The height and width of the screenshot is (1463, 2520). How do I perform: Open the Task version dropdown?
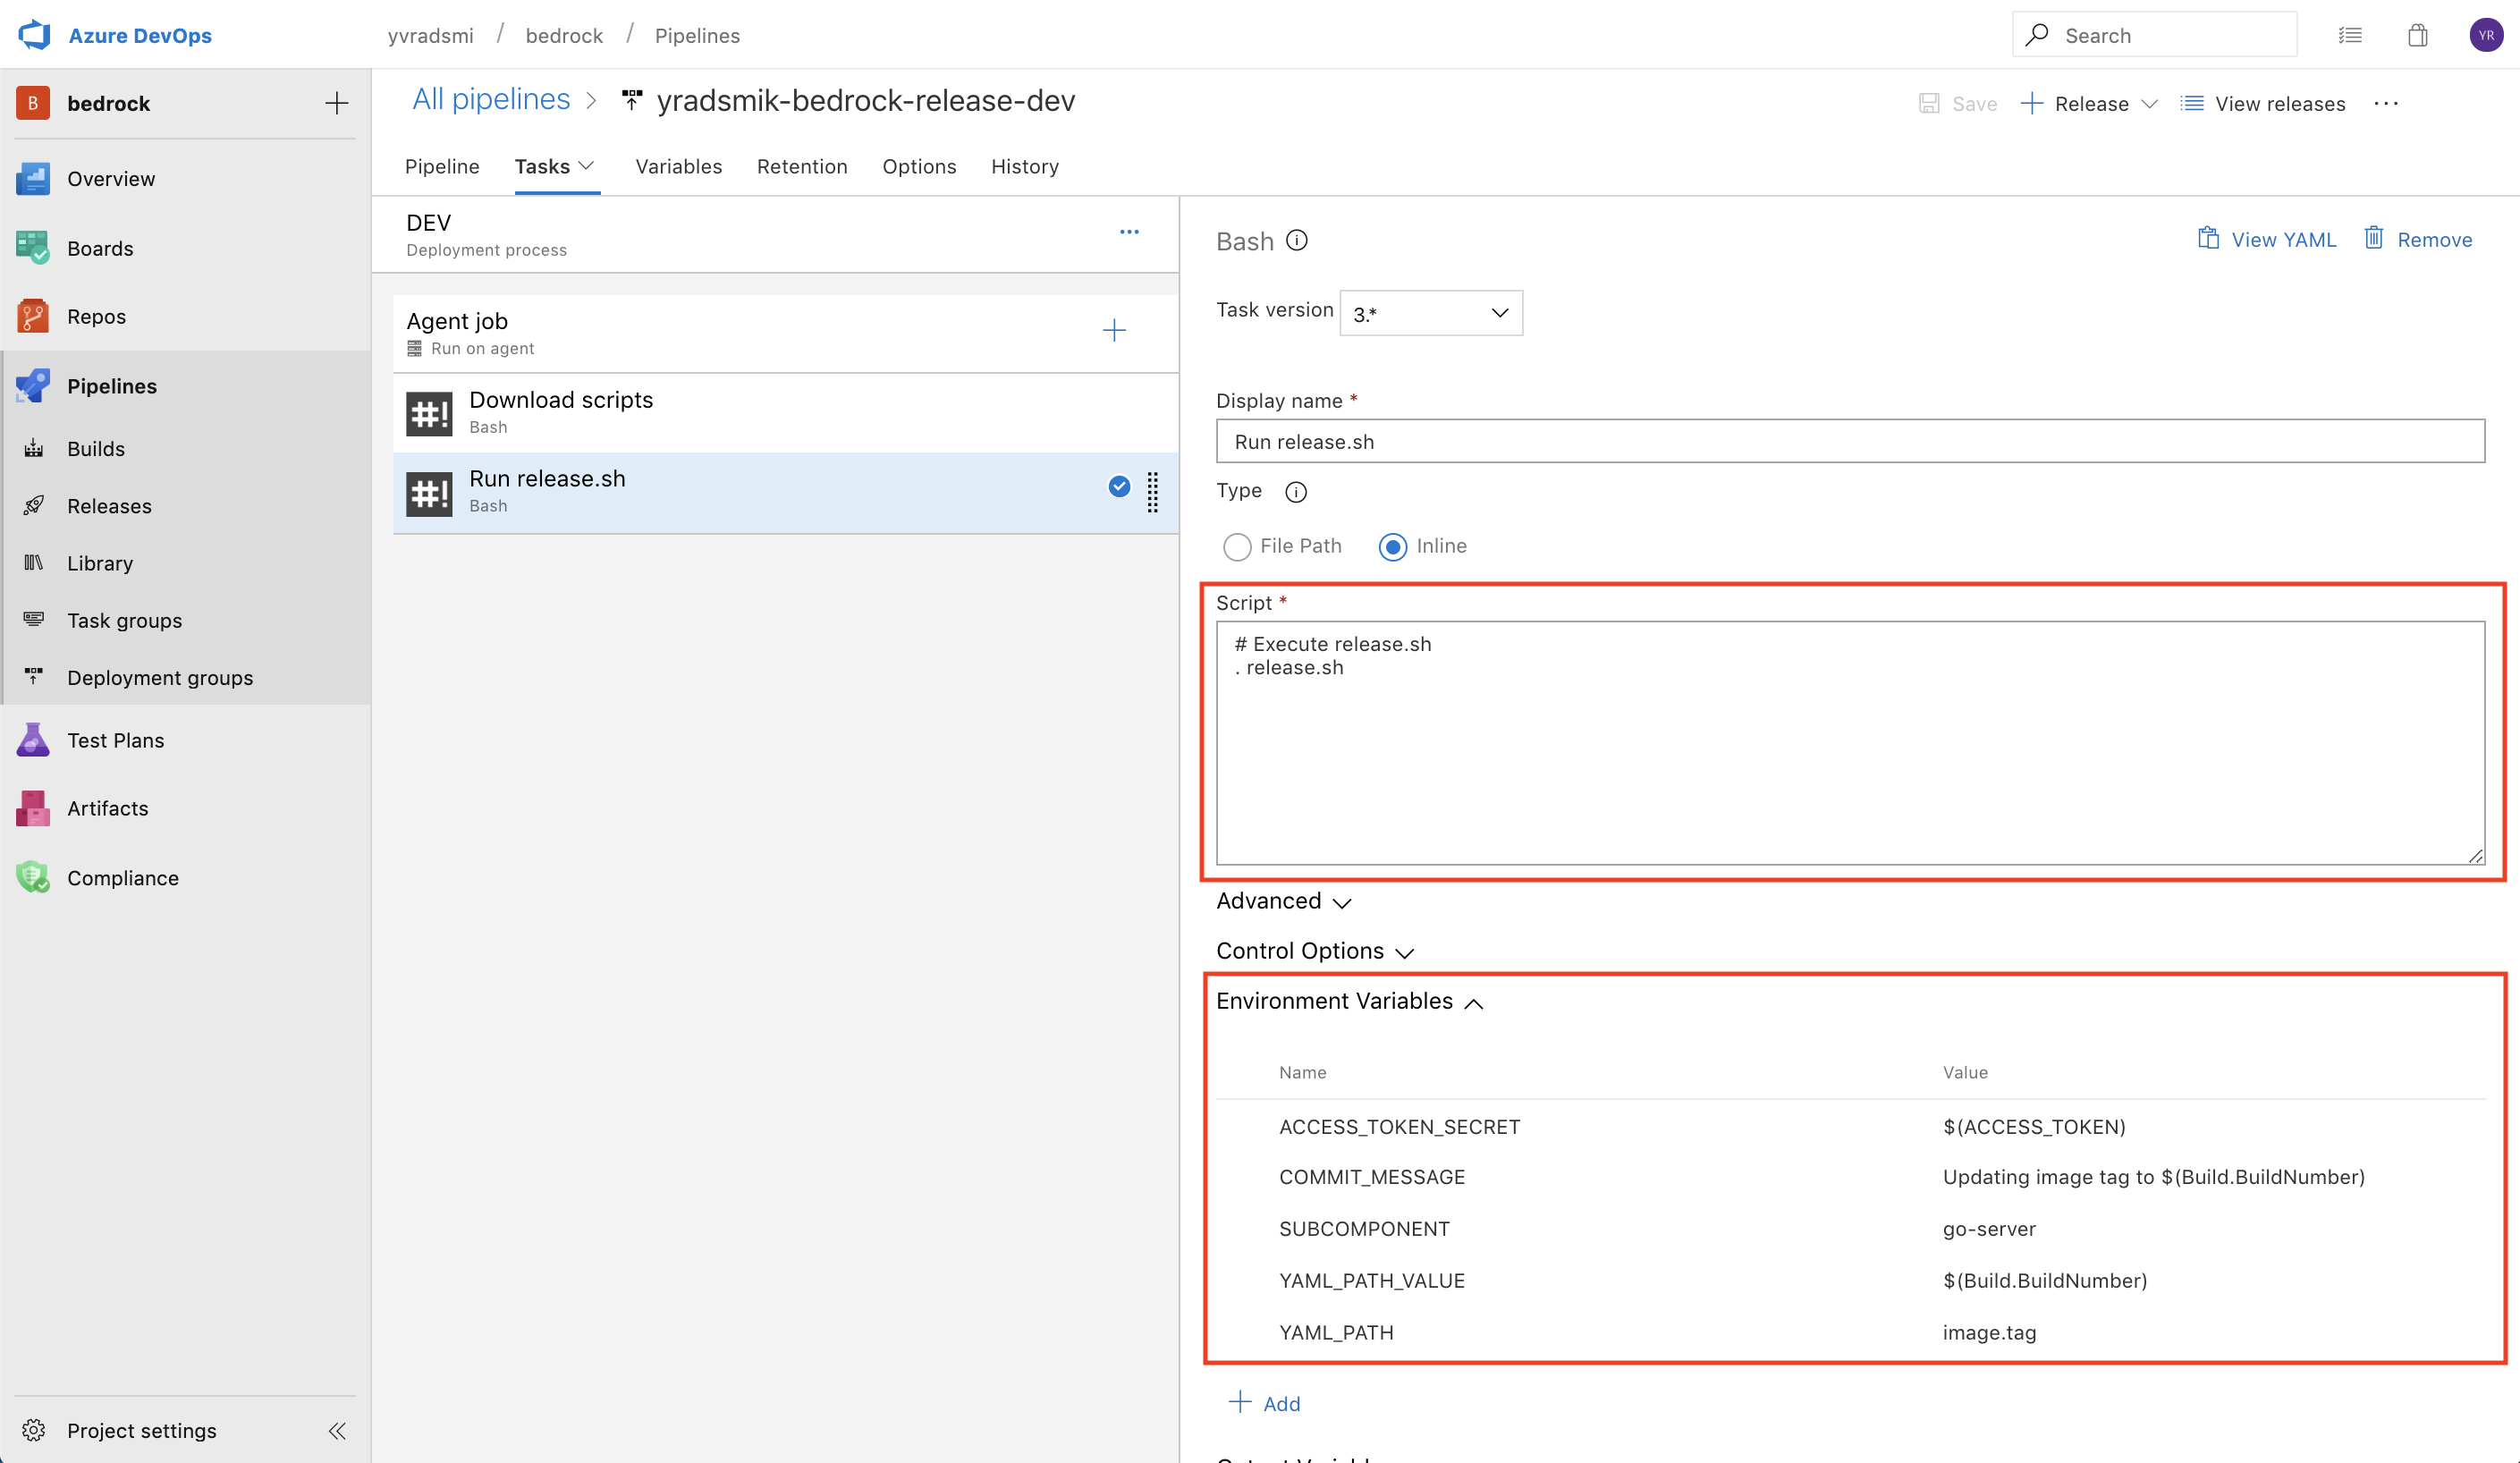coord(1431,313)
